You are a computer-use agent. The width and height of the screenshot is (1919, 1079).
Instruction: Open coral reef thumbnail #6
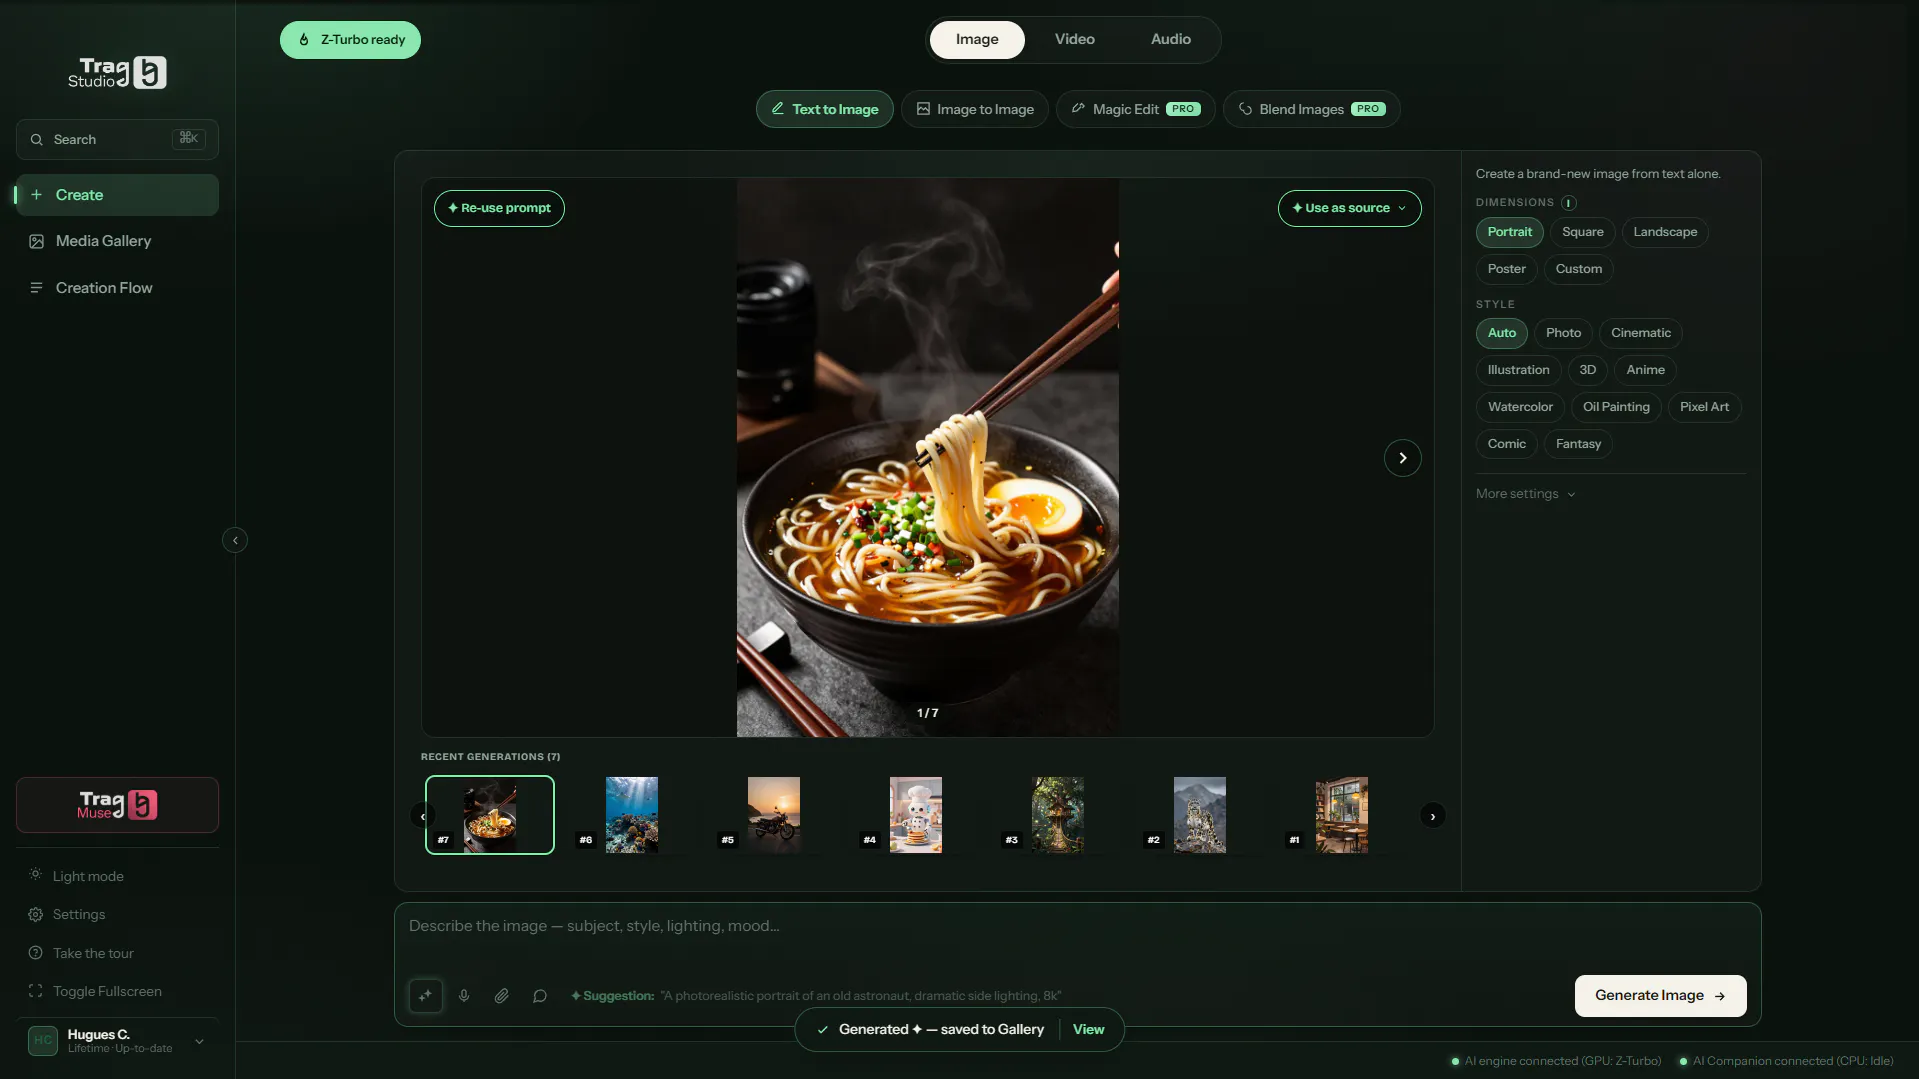coord(632,815)
